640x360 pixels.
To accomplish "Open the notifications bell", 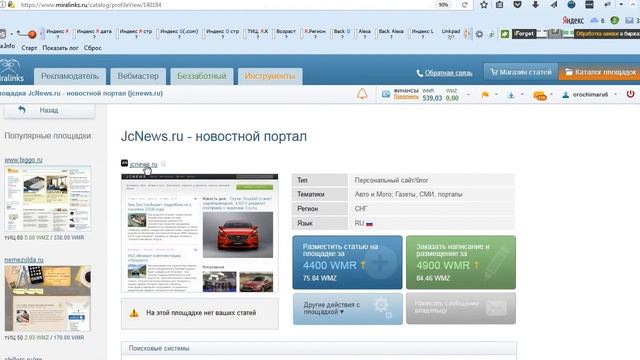I will [x=362, y=94].
